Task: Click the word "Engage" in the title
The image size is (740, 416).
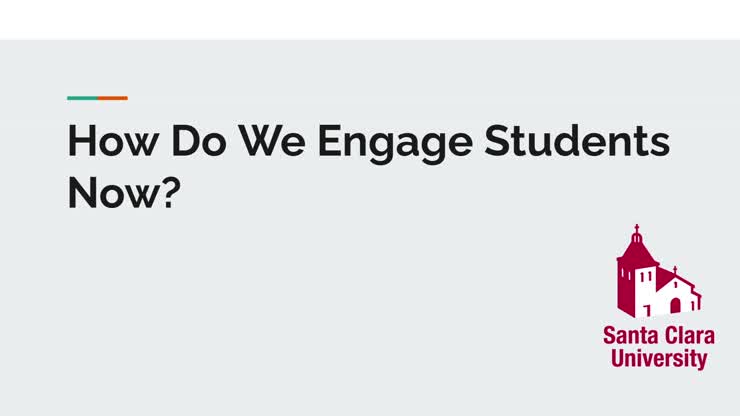Action: click(x=395, y=143)
